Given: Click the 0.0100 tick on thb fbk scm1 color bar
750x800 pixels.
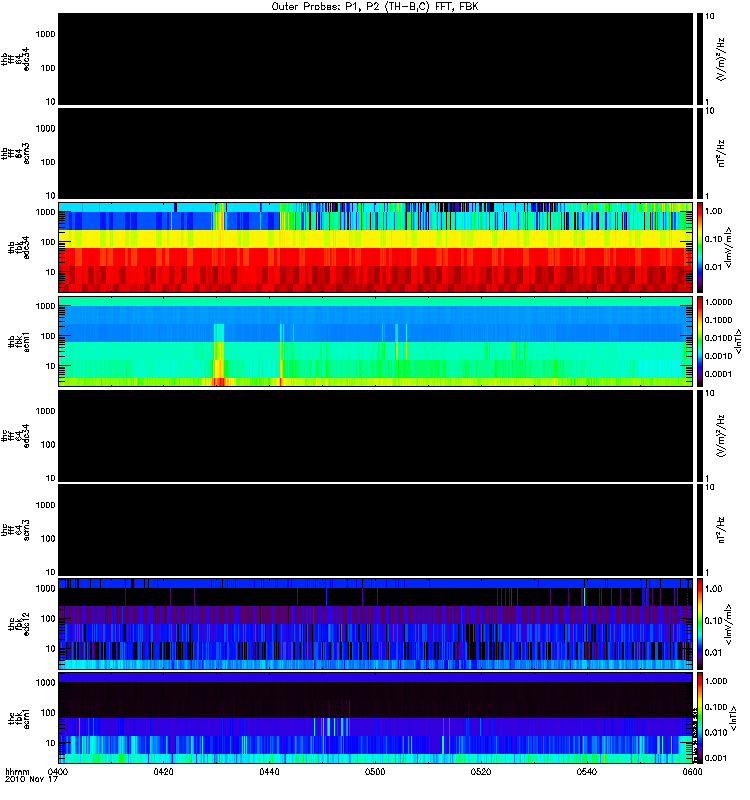Looking at the screenshot, I should click(718, 338).
